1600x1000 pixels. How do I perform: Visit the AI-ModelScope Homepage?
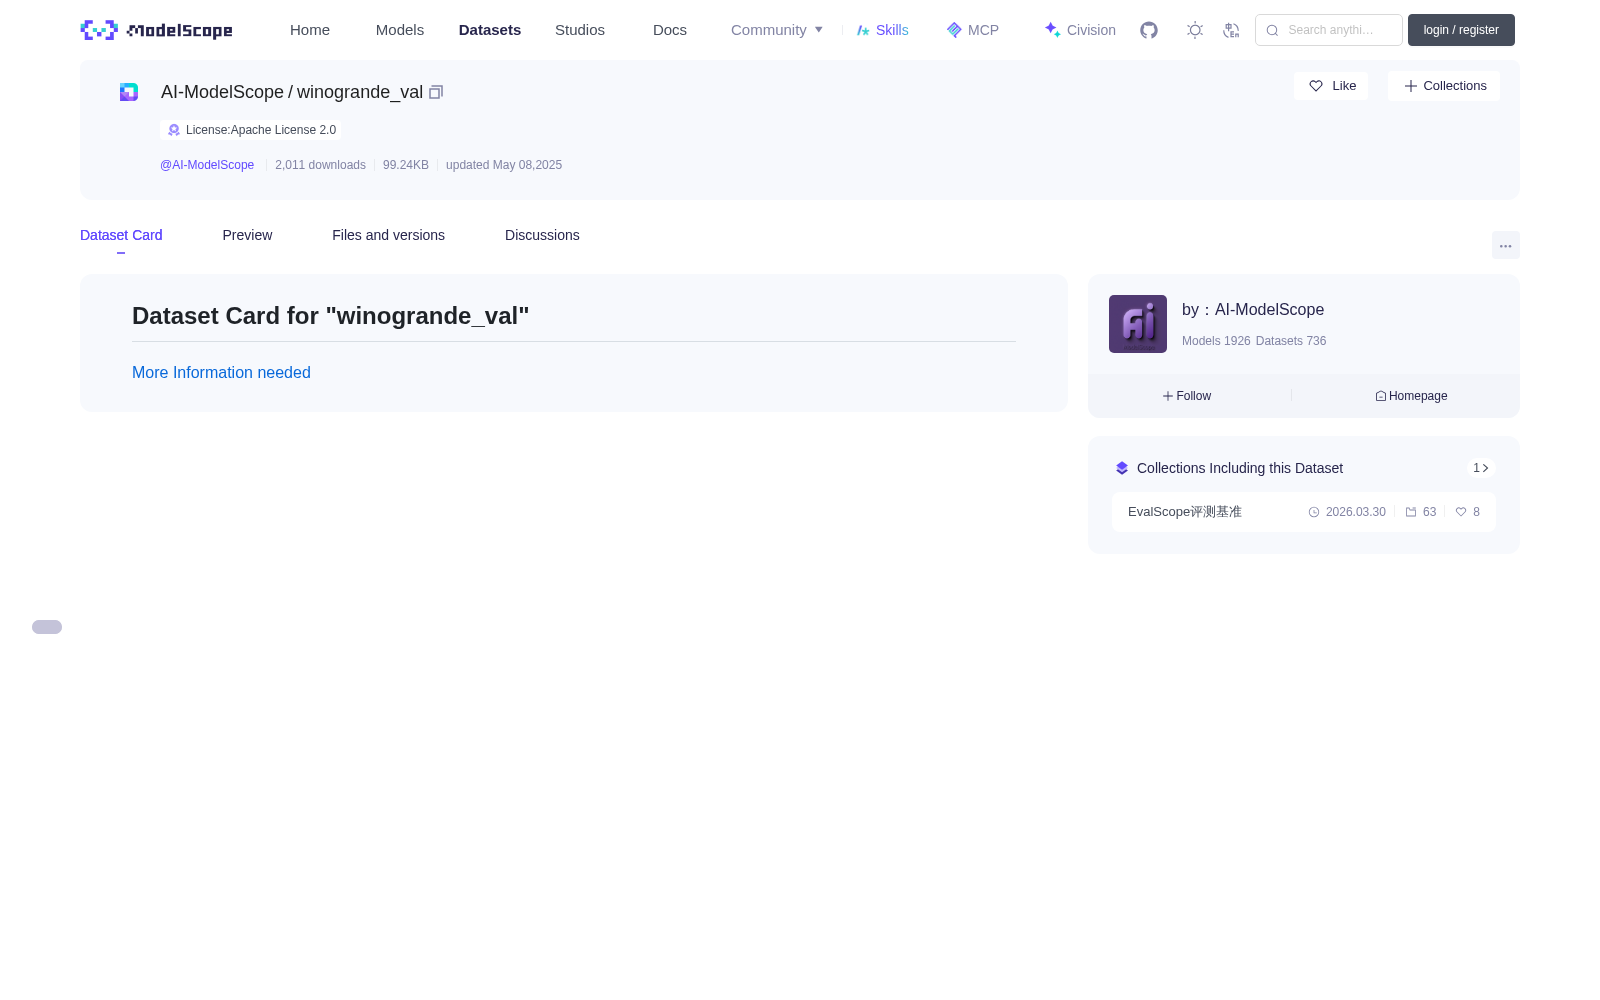pyautogui.click(x=1411, y=396)
